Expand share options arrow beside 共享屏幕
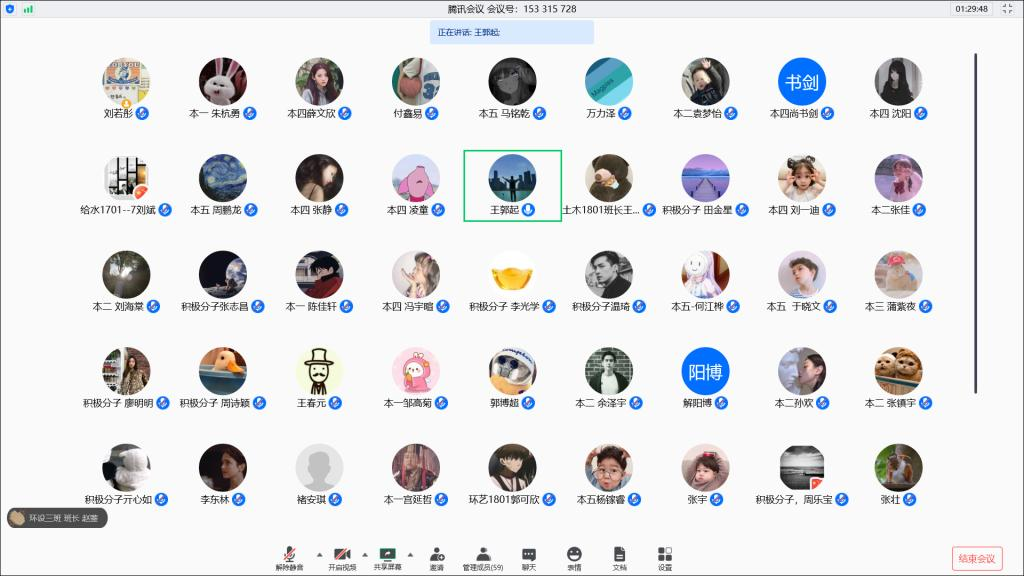Viewport: 1024px width, 576px height. tap(411, 553)
